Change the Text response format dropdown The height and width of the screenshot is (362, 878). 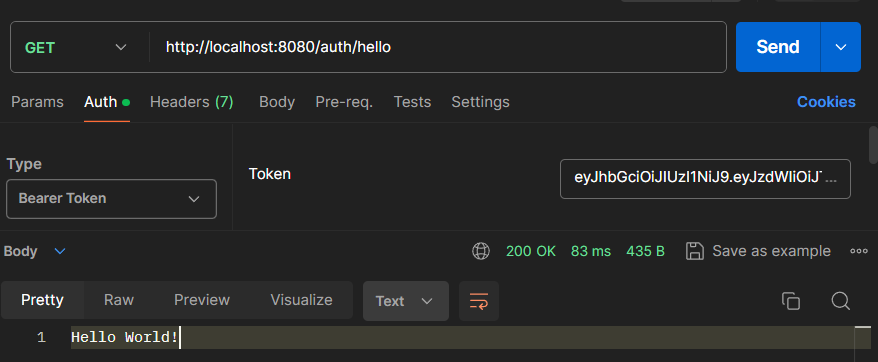tap(405, 301)
